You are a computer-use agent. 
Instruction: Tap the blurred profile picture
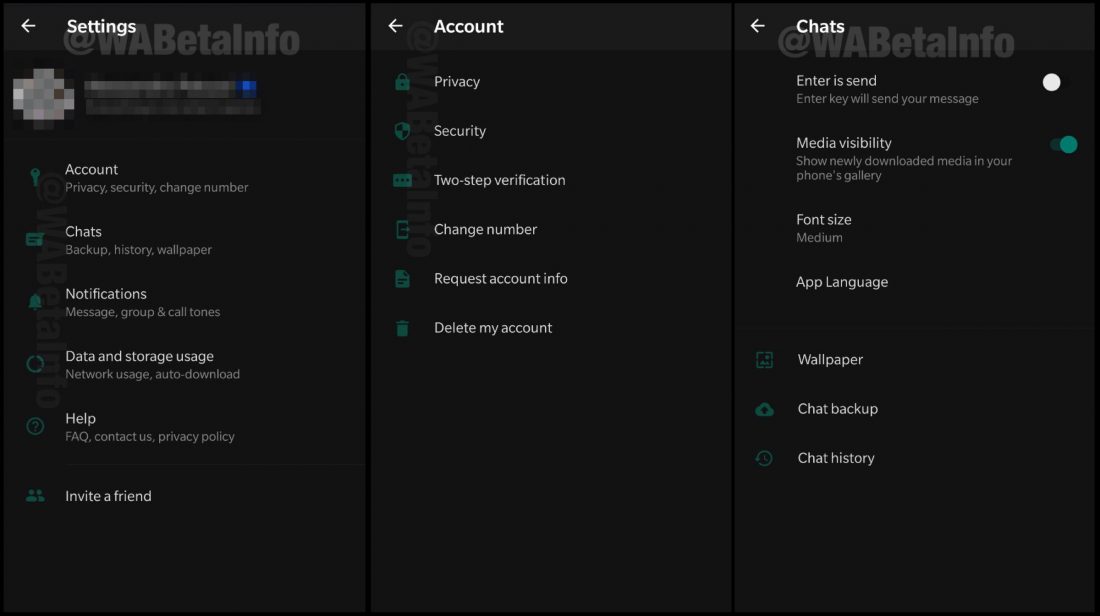pyautogui.click(x=43, y=98)
